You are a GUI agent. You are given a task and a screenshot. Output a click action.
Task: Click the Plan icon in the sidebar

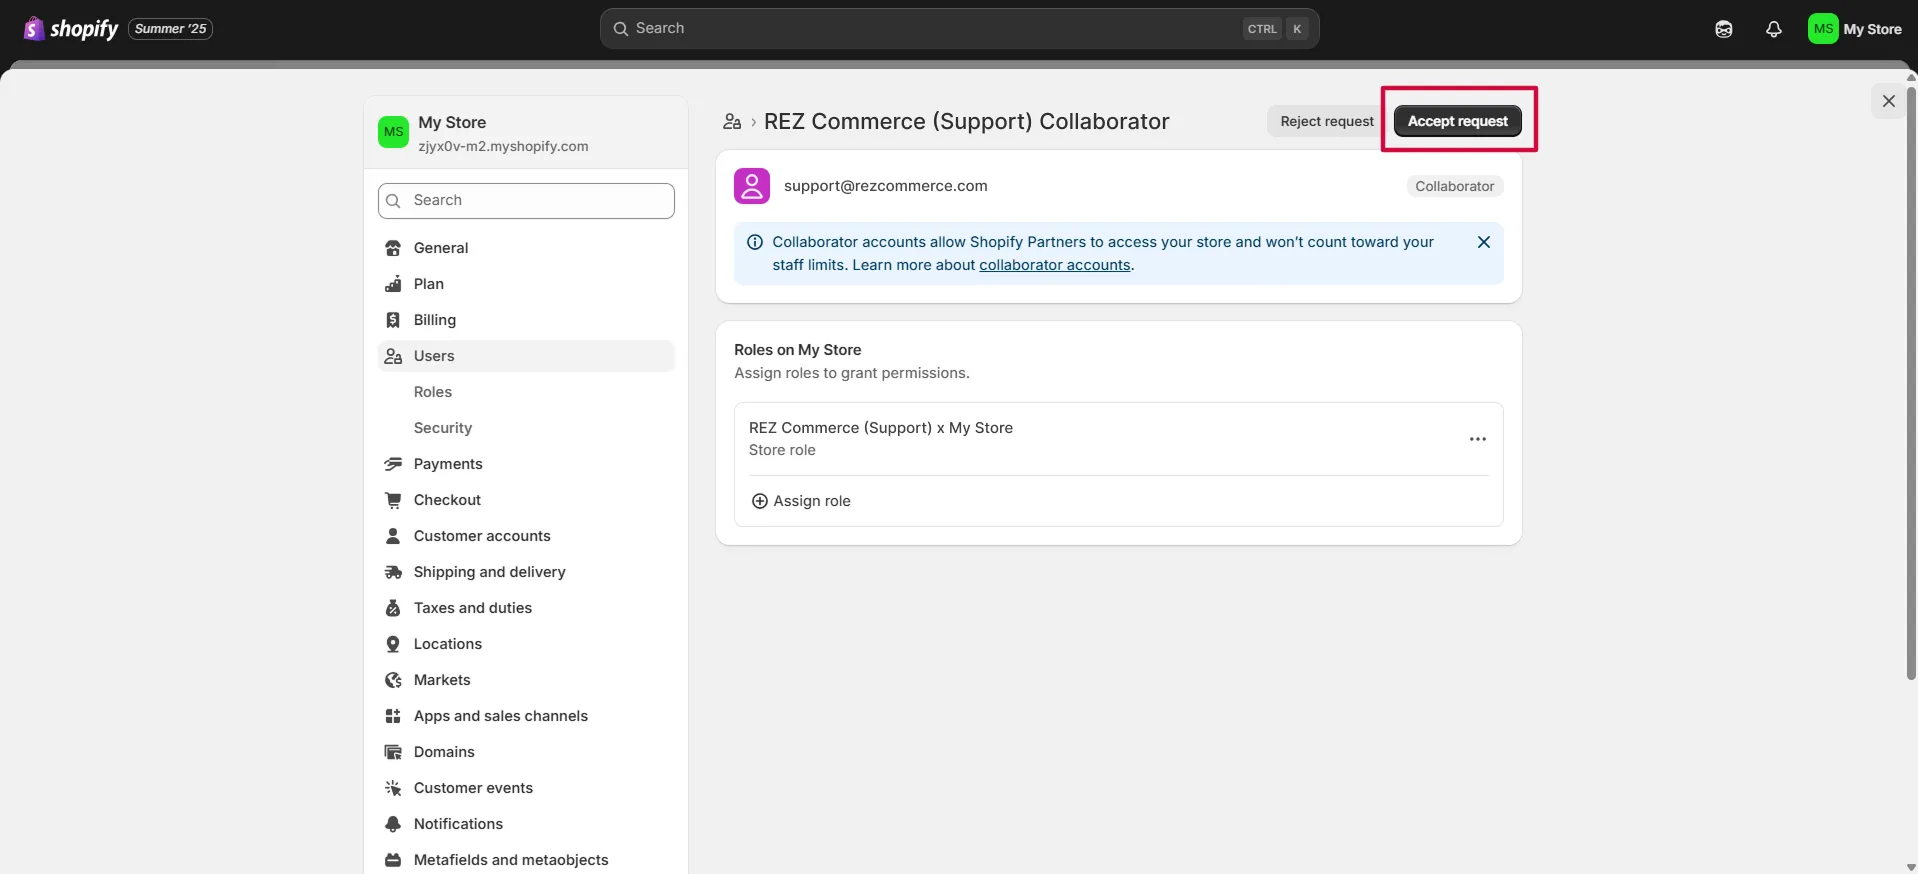393,284
